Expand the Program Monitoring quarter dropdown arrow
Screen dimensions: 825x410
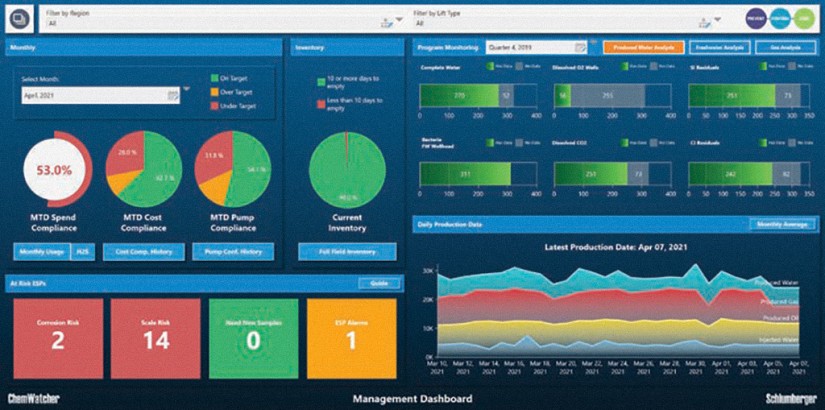[593, 43]
